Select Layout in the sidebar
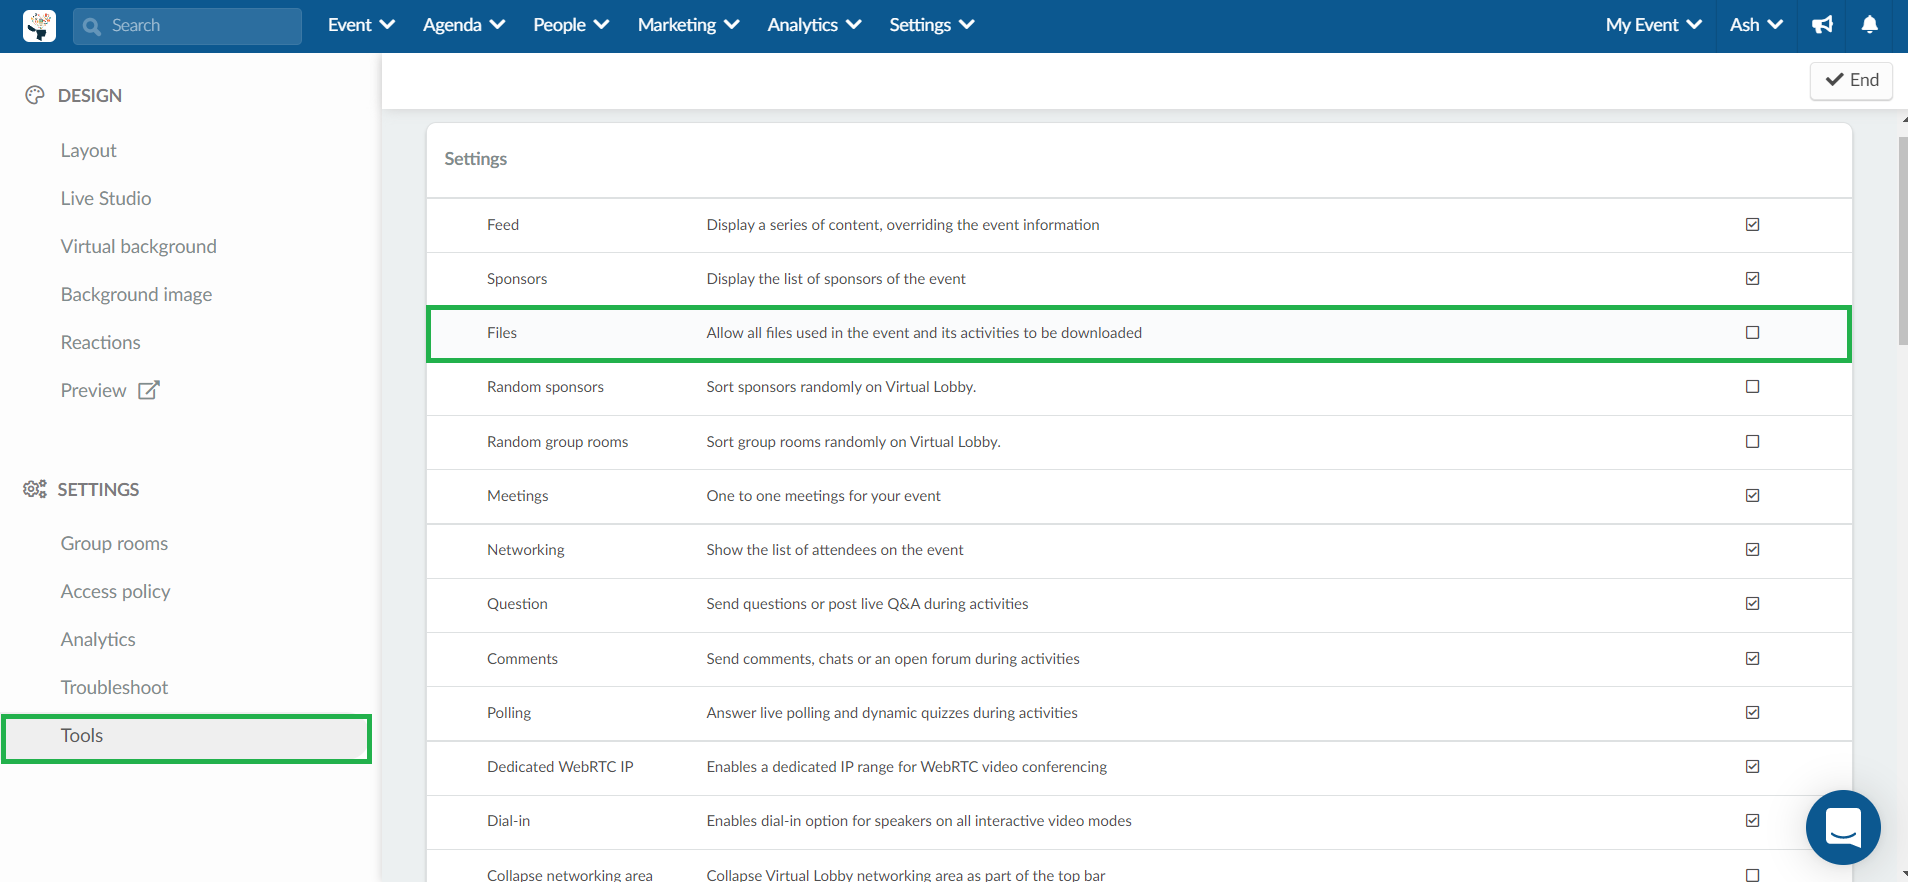 coord(88,150)
